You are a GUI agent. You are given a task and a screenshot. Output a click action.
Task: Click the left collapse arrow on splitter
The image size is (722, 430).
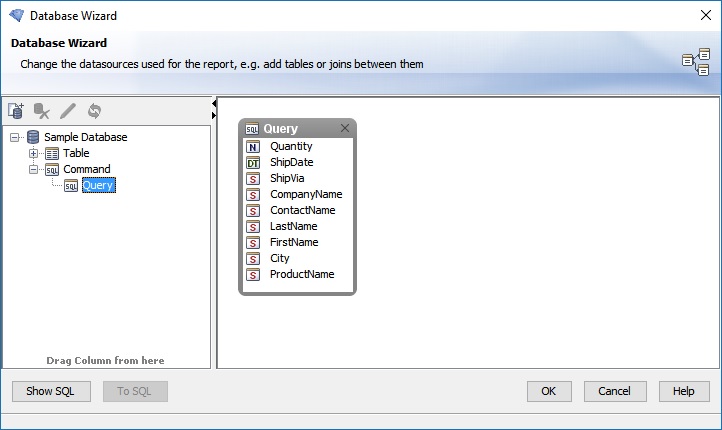(214, 104)
